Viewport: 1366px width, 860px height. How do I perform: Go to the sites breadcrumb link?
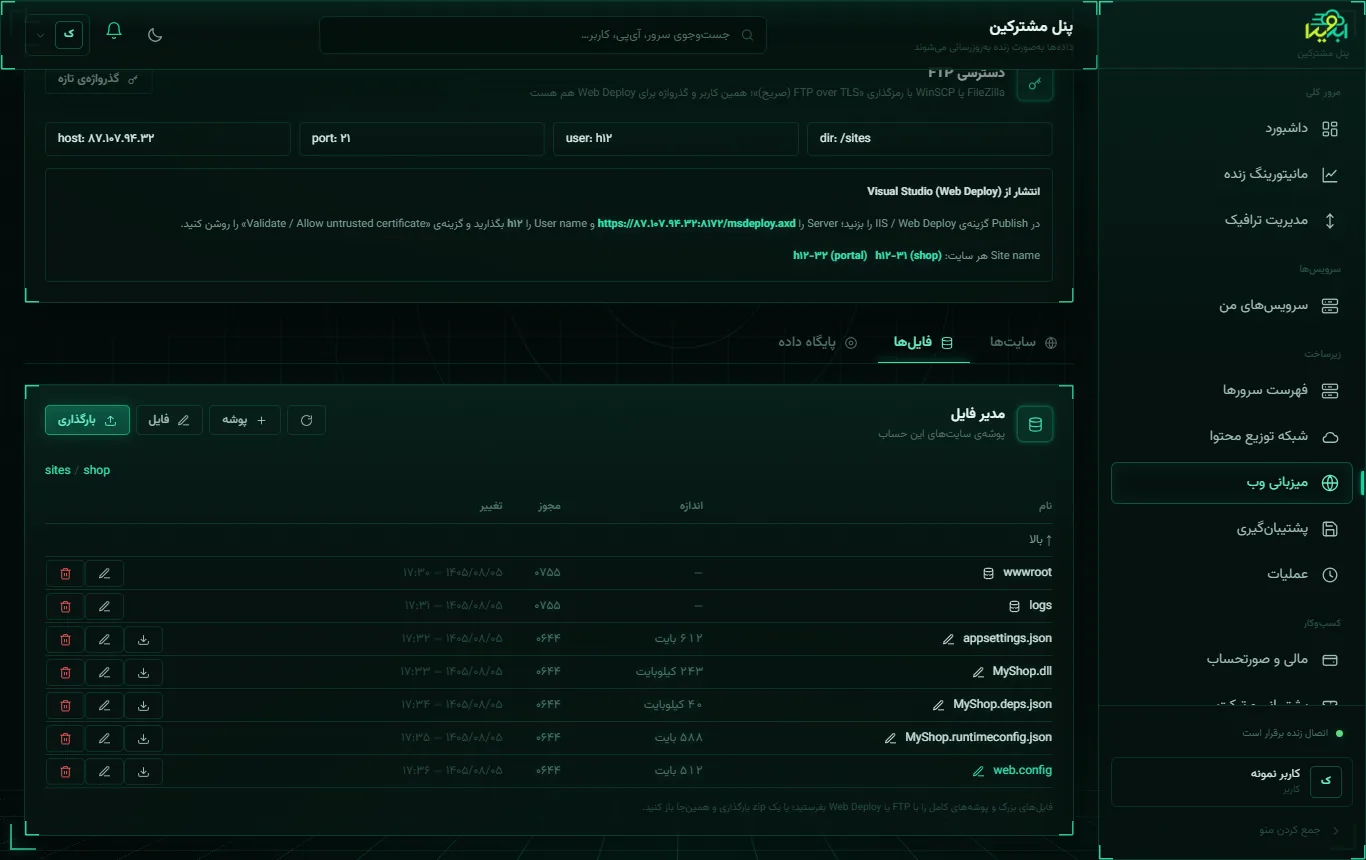[58, 470]
